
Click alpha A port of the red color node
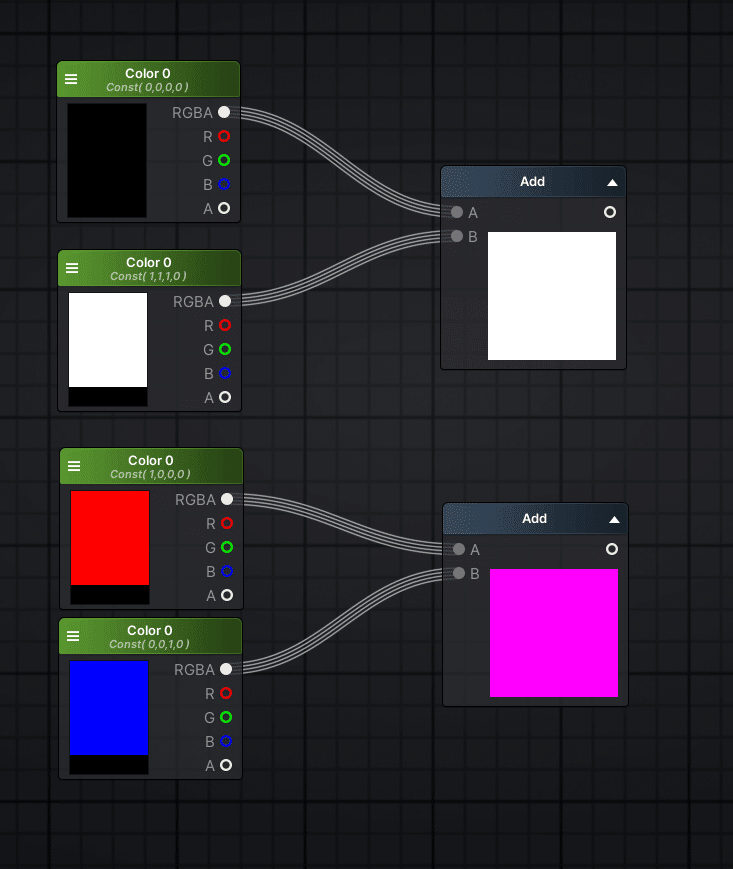(x=227, y=595)
